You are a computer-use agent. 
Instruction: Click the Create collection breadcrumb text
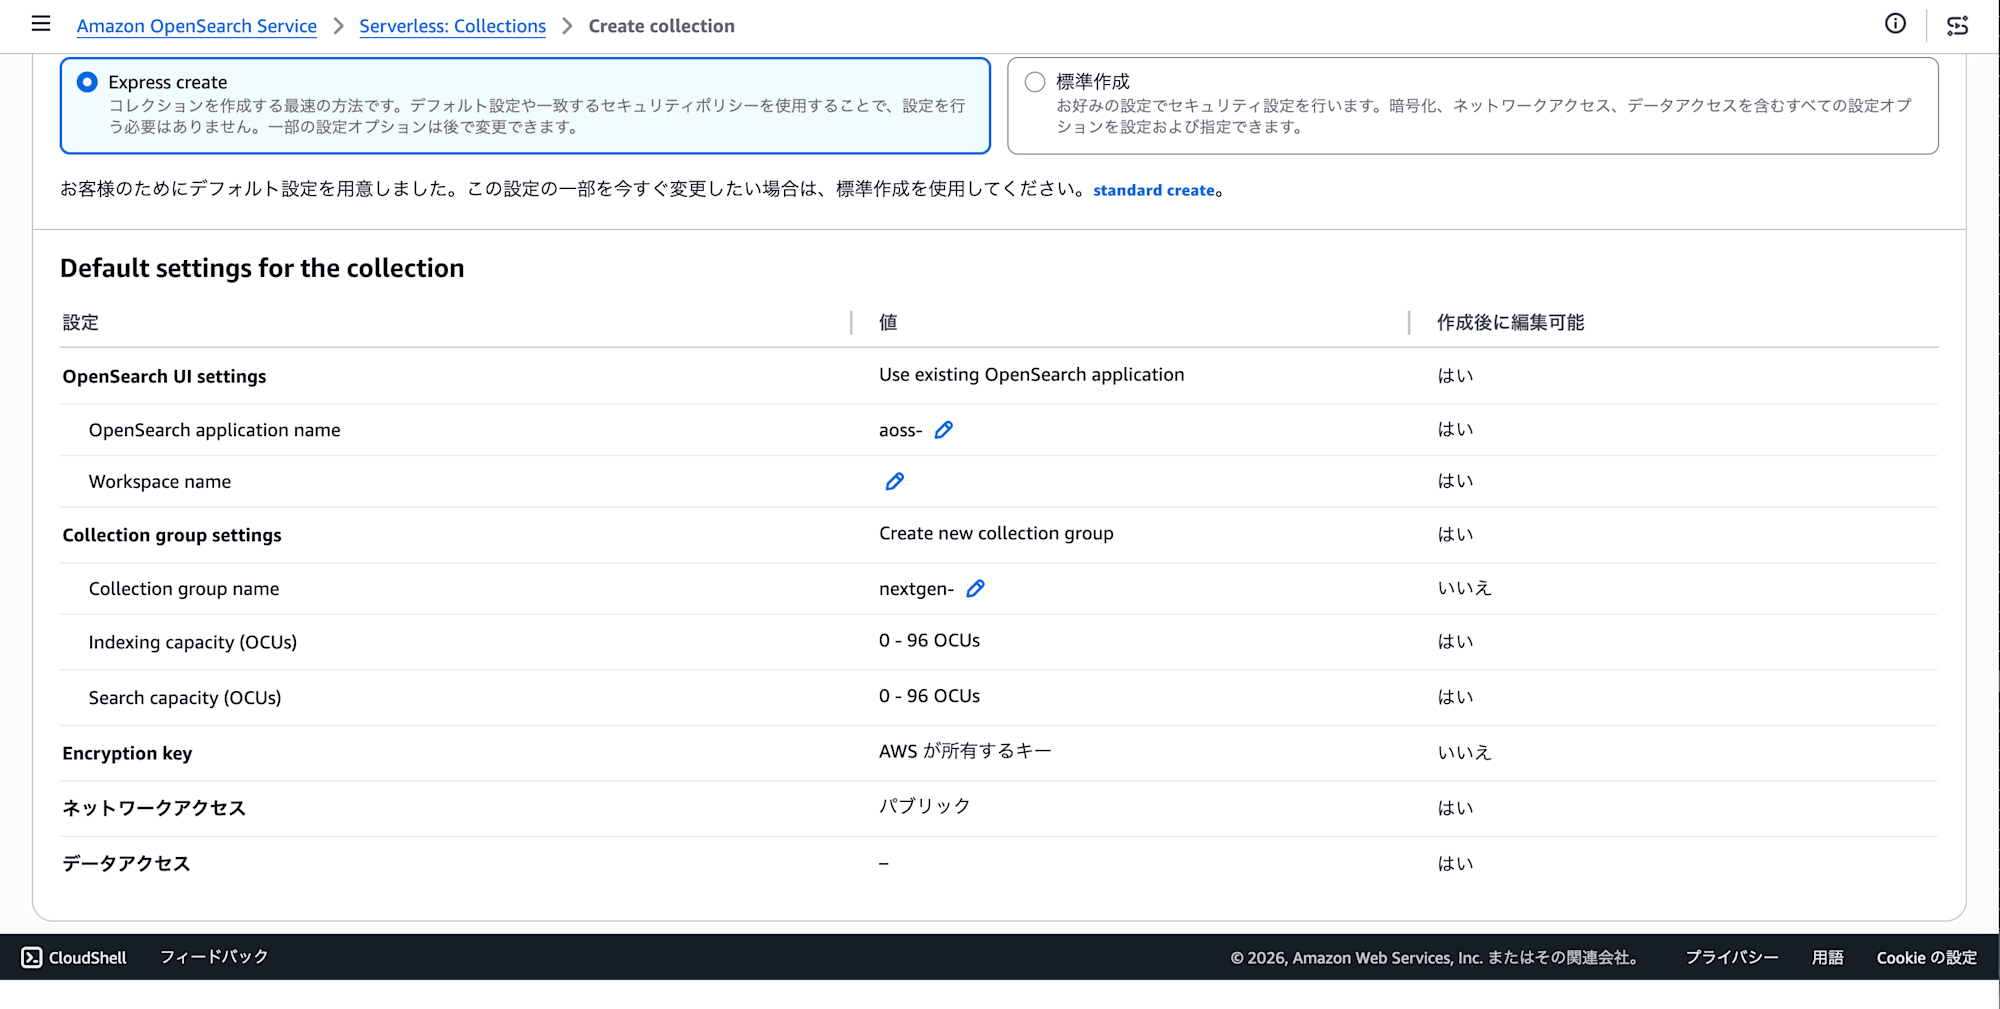click(661, 26)
